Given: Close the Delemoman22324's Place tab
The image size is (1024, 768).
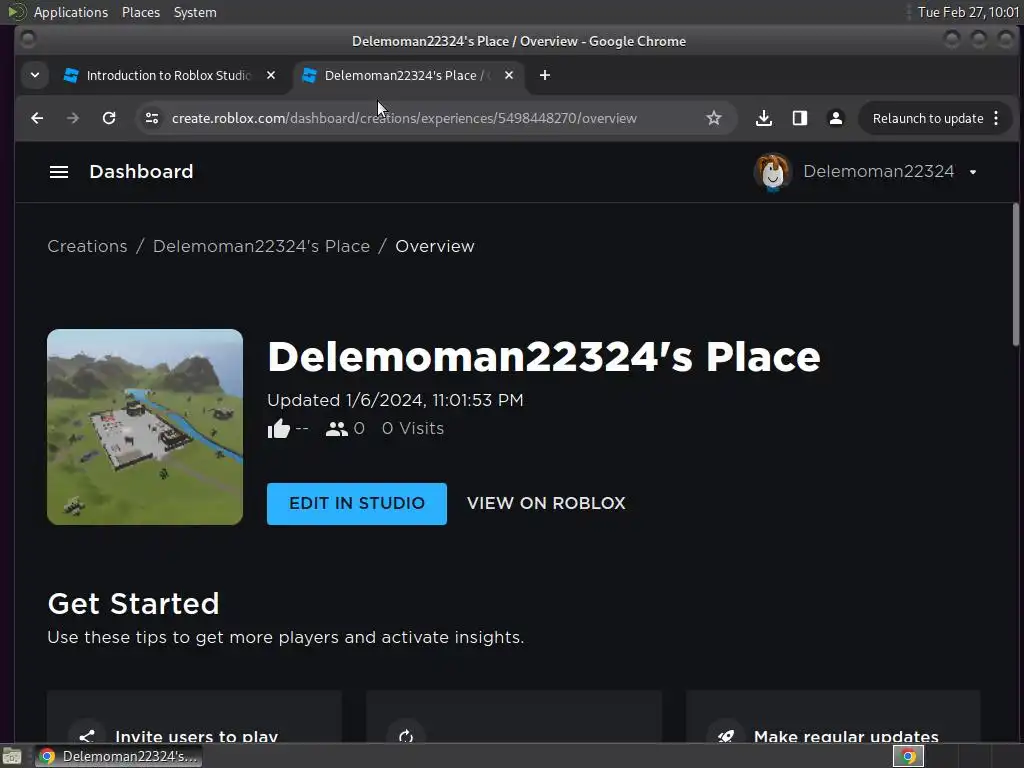Looking at the screenshot, I should (509, 75).
